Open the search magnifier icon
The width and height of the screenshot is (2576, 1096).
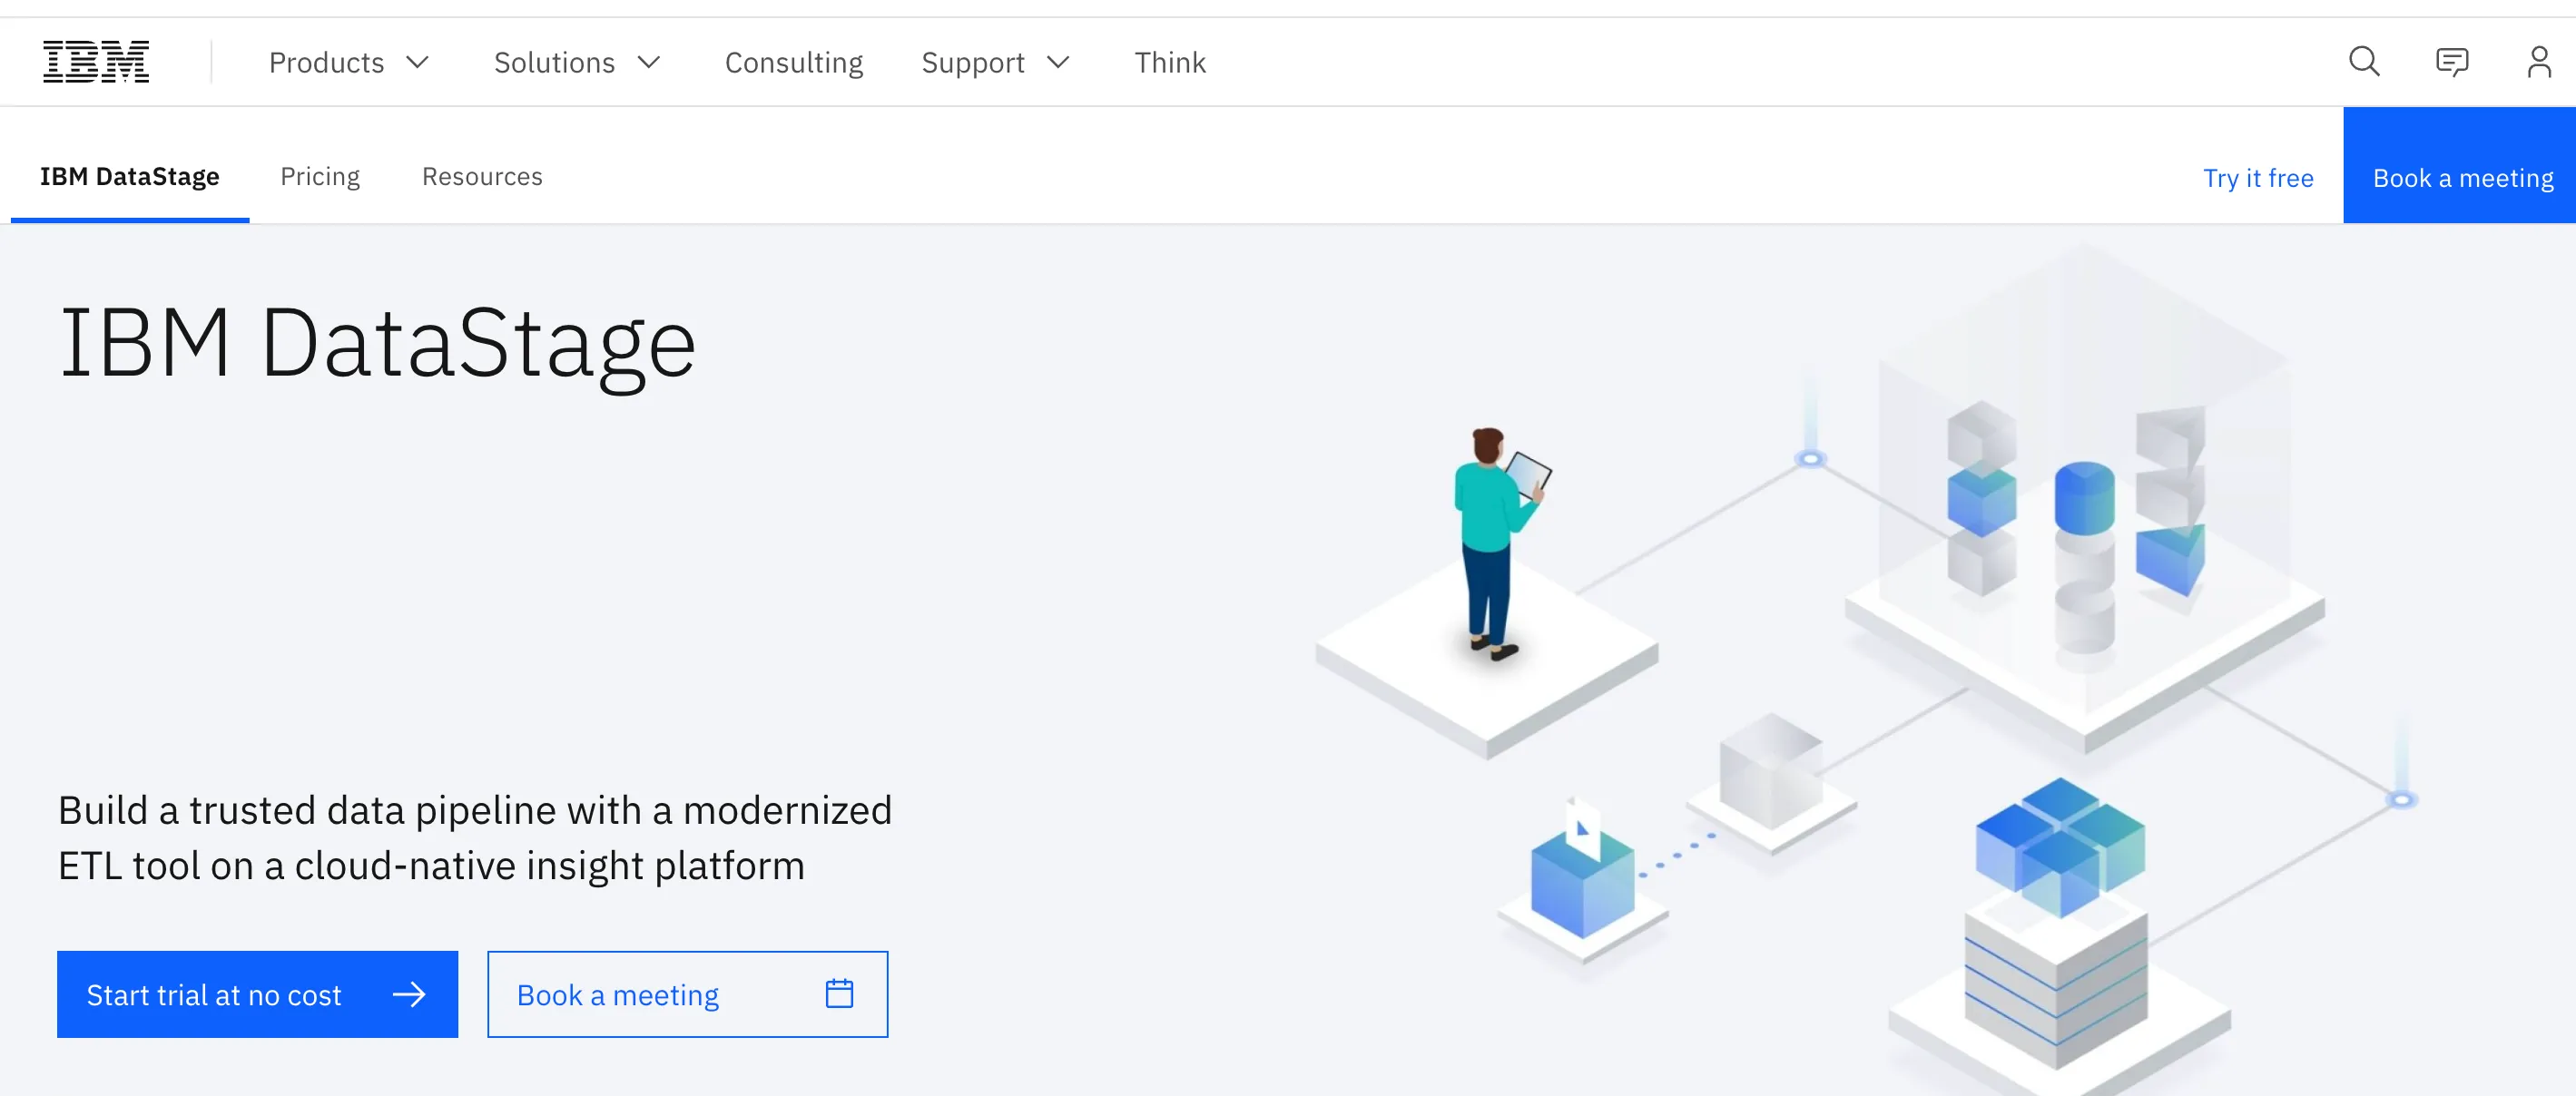2364,62
